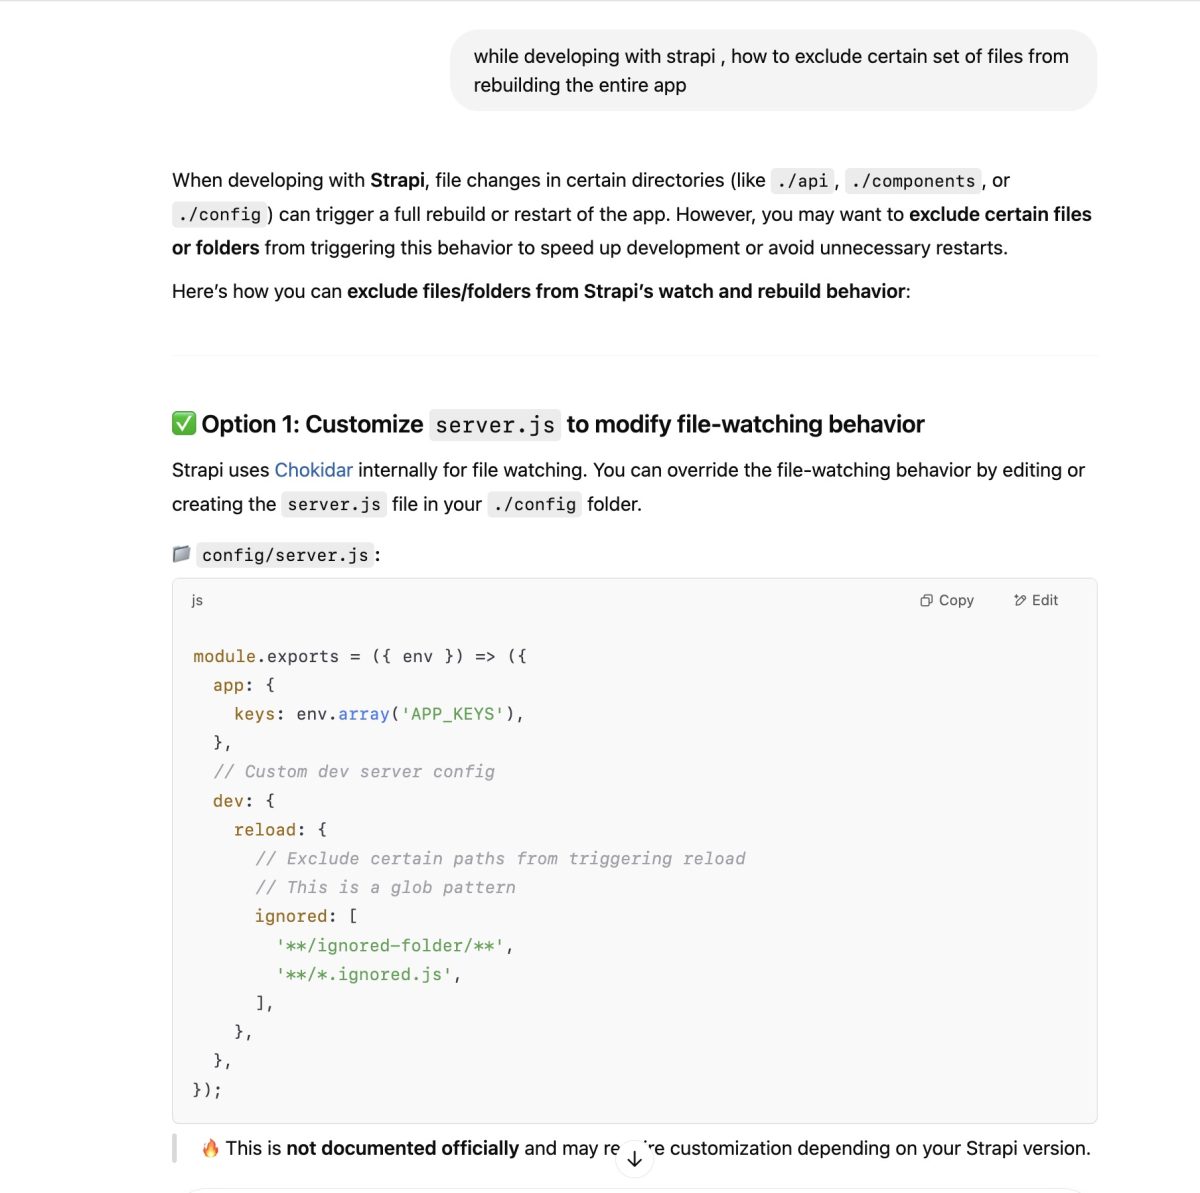Image resolution: width=1200 pixels, height=1193 pixels.
Task: Click the fire emoji in the warning note
Action: tap(210, 1148)
